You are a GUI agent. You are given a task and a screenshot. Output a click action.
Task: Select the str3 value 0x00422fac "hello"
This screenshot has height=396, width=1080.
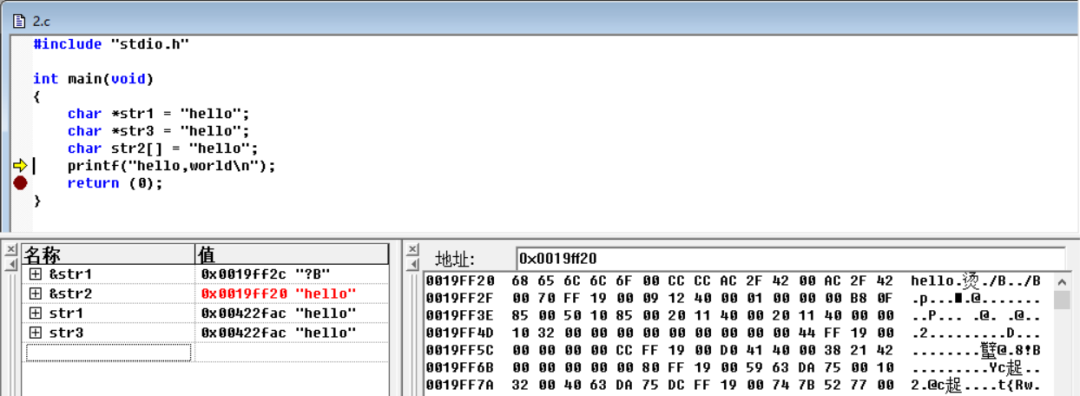(279, 333)
